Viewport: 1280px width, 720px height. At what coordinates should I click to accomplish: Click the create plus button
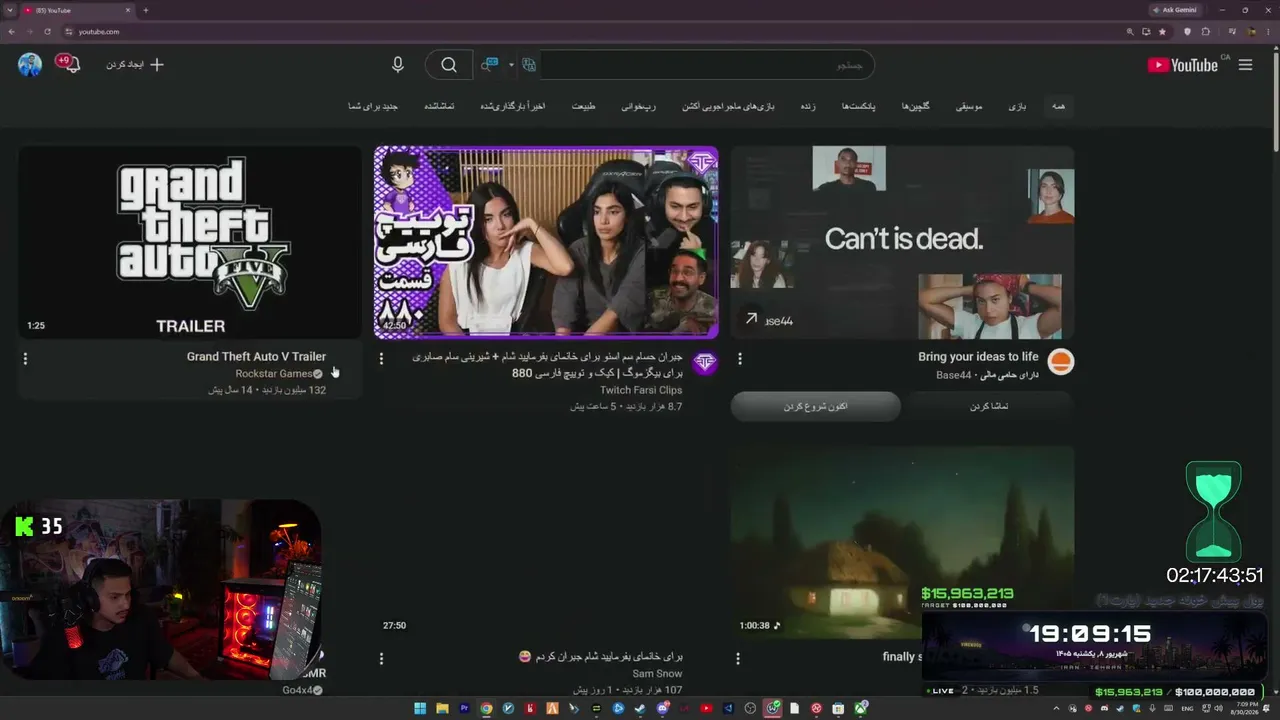[156, 65]
